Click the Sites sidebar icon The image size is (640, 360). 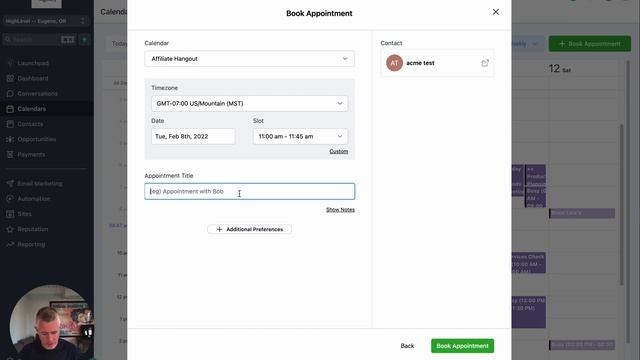[x=10, y=214]
